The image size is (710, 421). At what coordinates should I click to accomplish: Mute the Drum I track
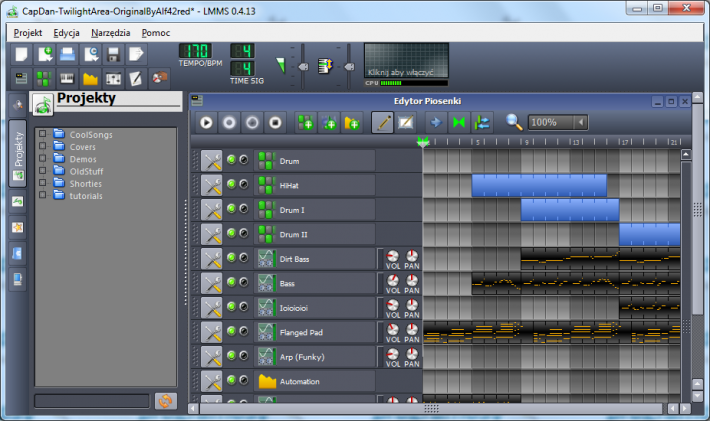click(x=231, y=209)
